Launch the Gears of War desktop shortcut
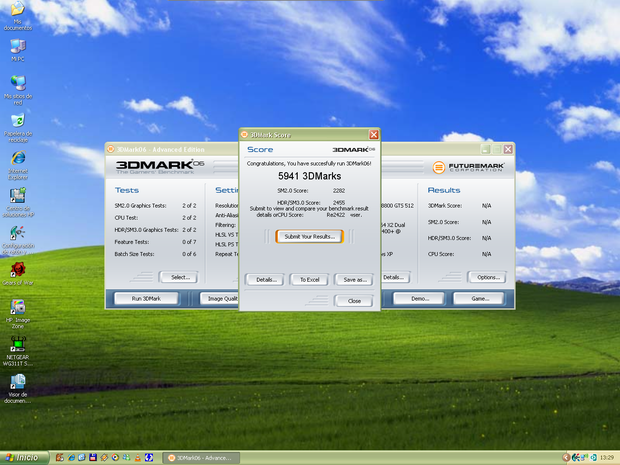The height and width of the screenshot is (465, 620). point(16,269)
